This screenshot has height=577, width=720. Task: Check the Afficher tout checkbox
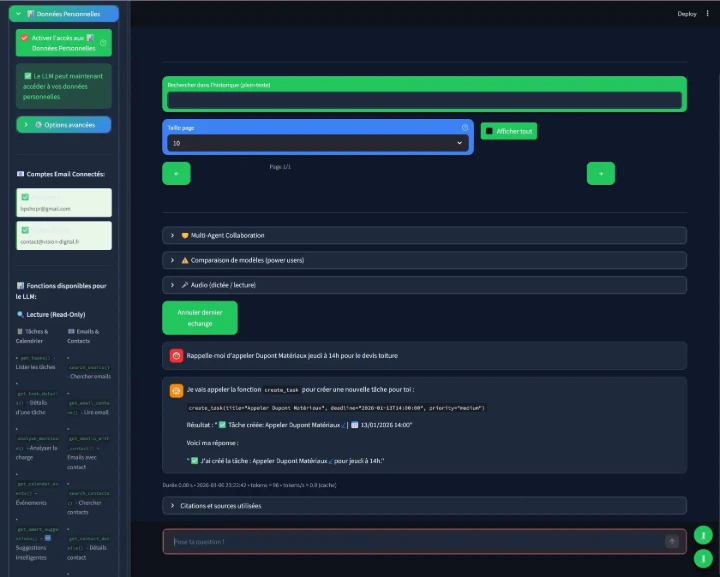tap(489, 131)
